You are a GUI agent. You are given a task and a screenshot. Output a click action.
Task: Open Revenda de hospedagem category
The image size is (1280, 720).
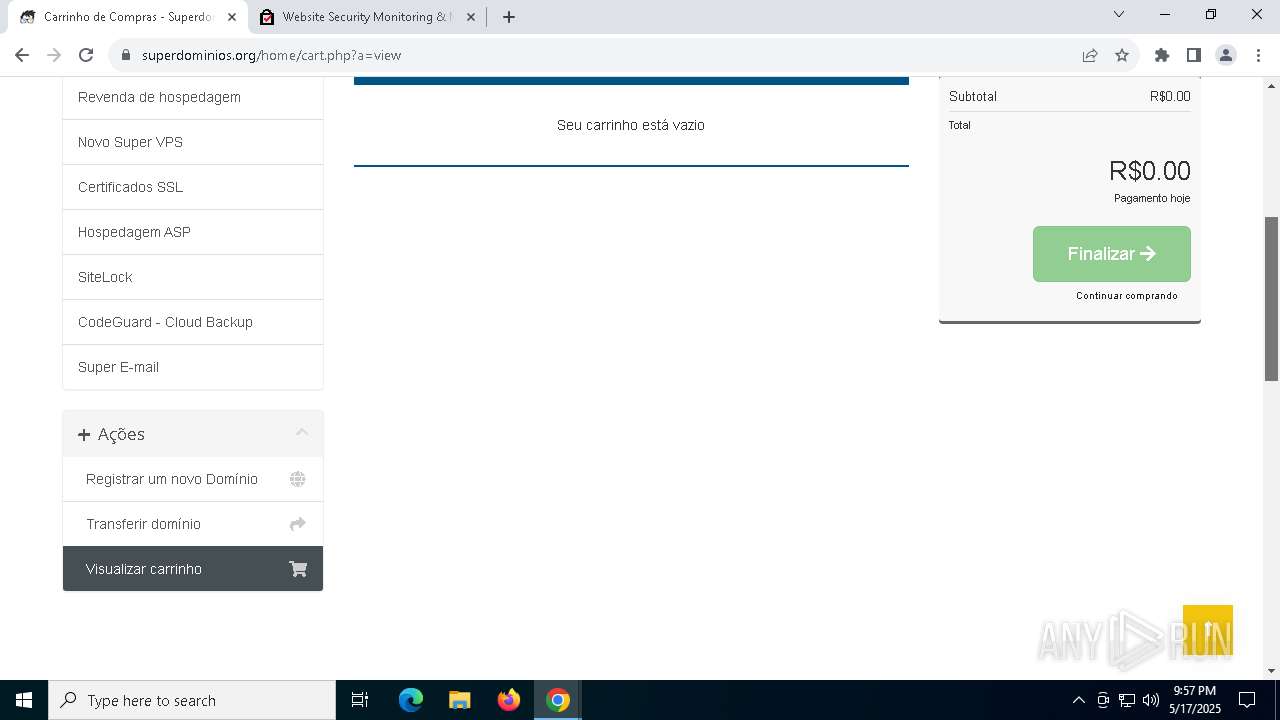pyautogui.click(x=193, y=97)
